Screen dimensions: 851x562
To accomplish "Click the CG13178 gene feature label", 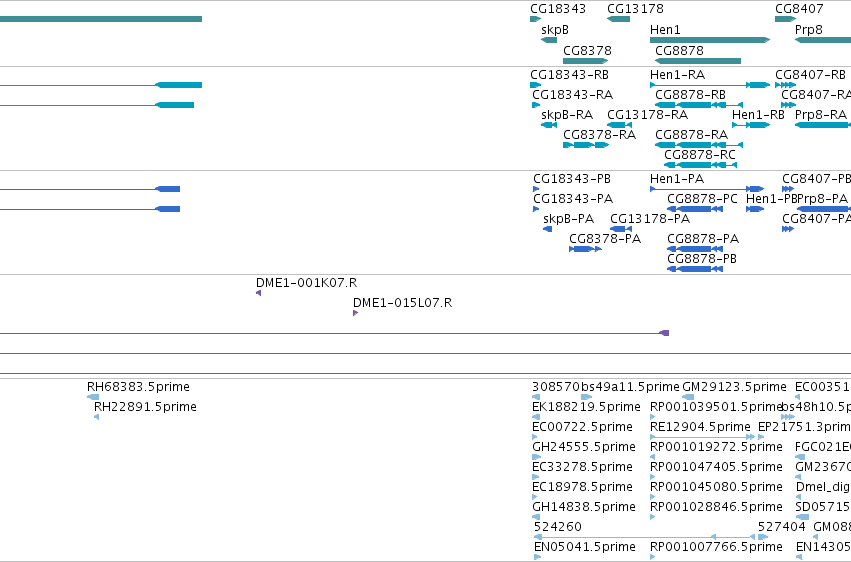I will 635,9.
